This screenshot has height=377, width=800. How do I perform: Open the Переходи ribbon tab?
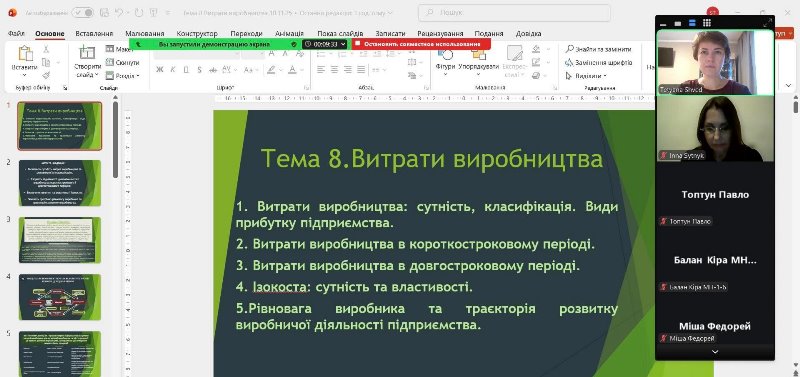tap(246, 34)
